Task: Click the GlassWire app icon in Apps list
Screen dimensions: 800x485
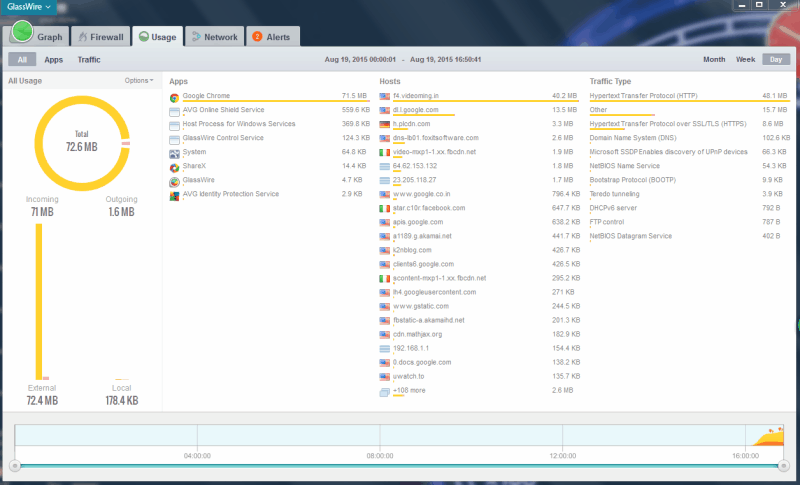Action: point(174,182)
